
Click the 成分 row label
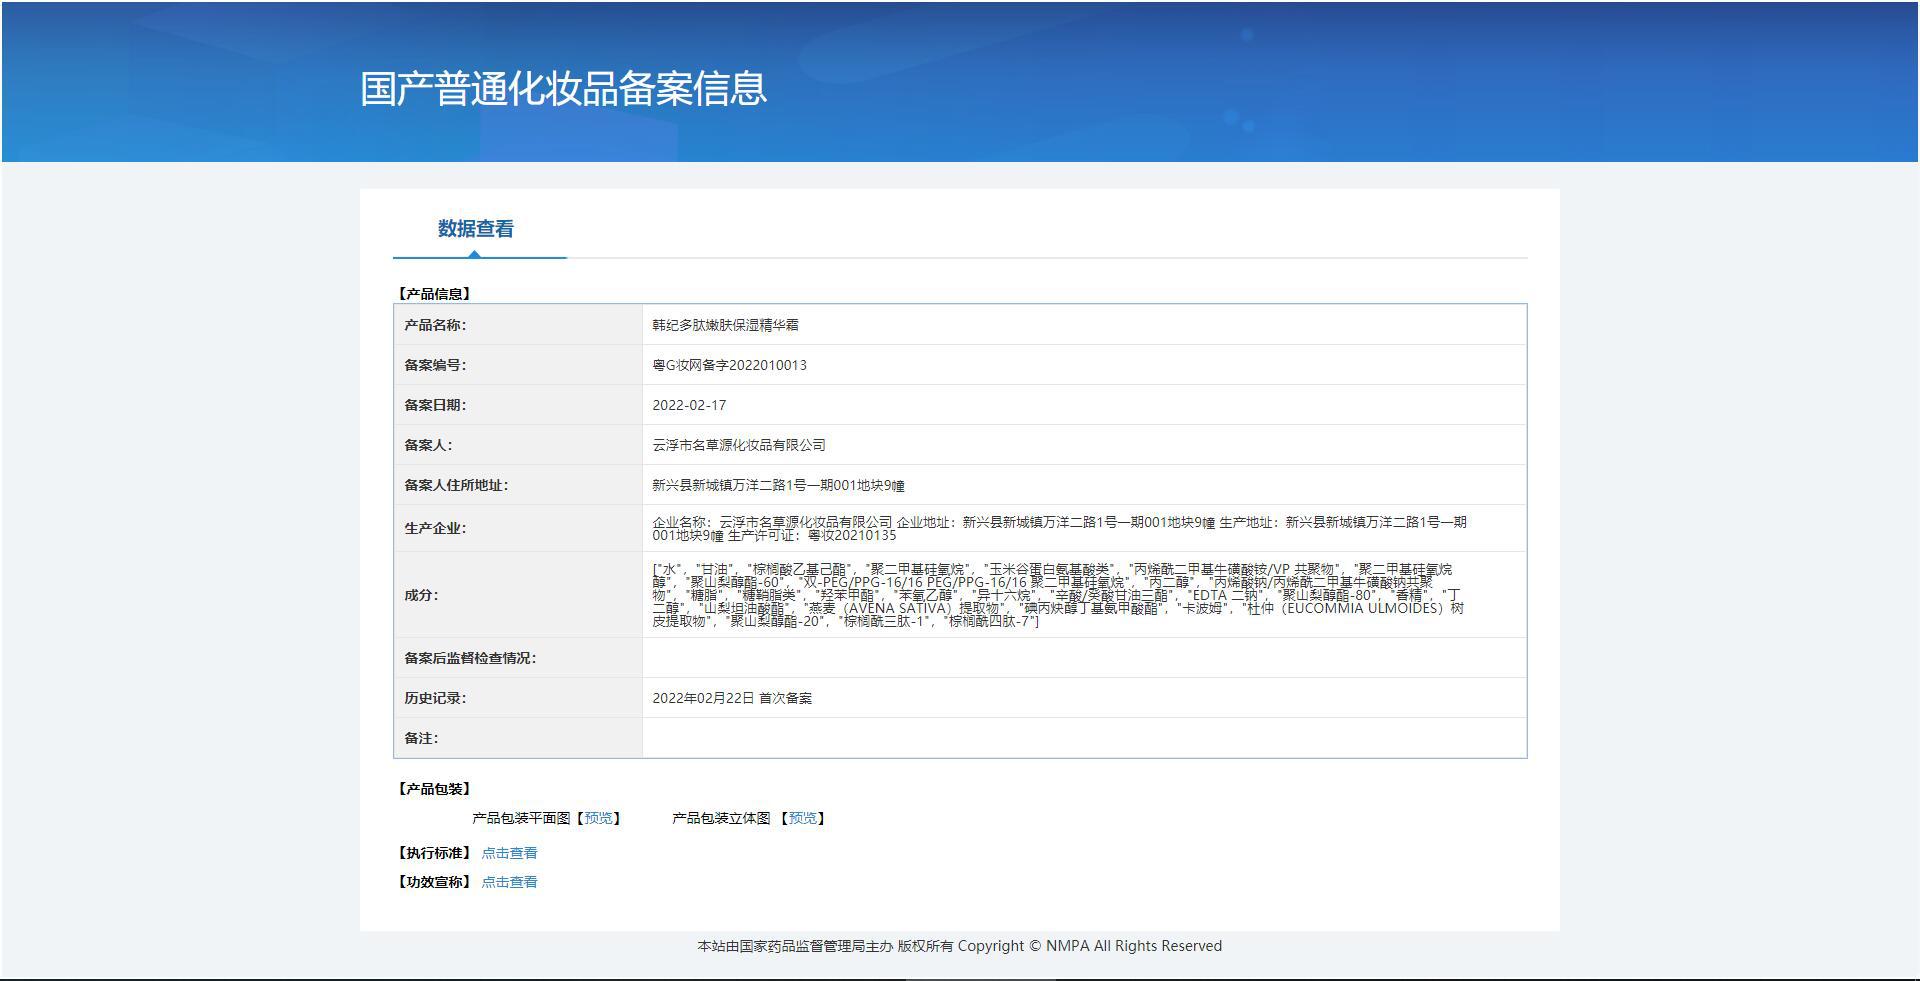pos(421,595)
